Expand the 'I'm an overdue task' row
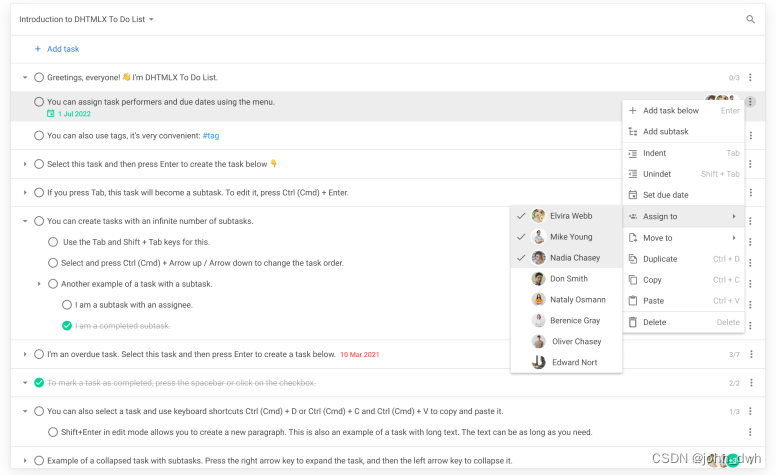Screen dimensions: 776x475 [x=25, y=354]
